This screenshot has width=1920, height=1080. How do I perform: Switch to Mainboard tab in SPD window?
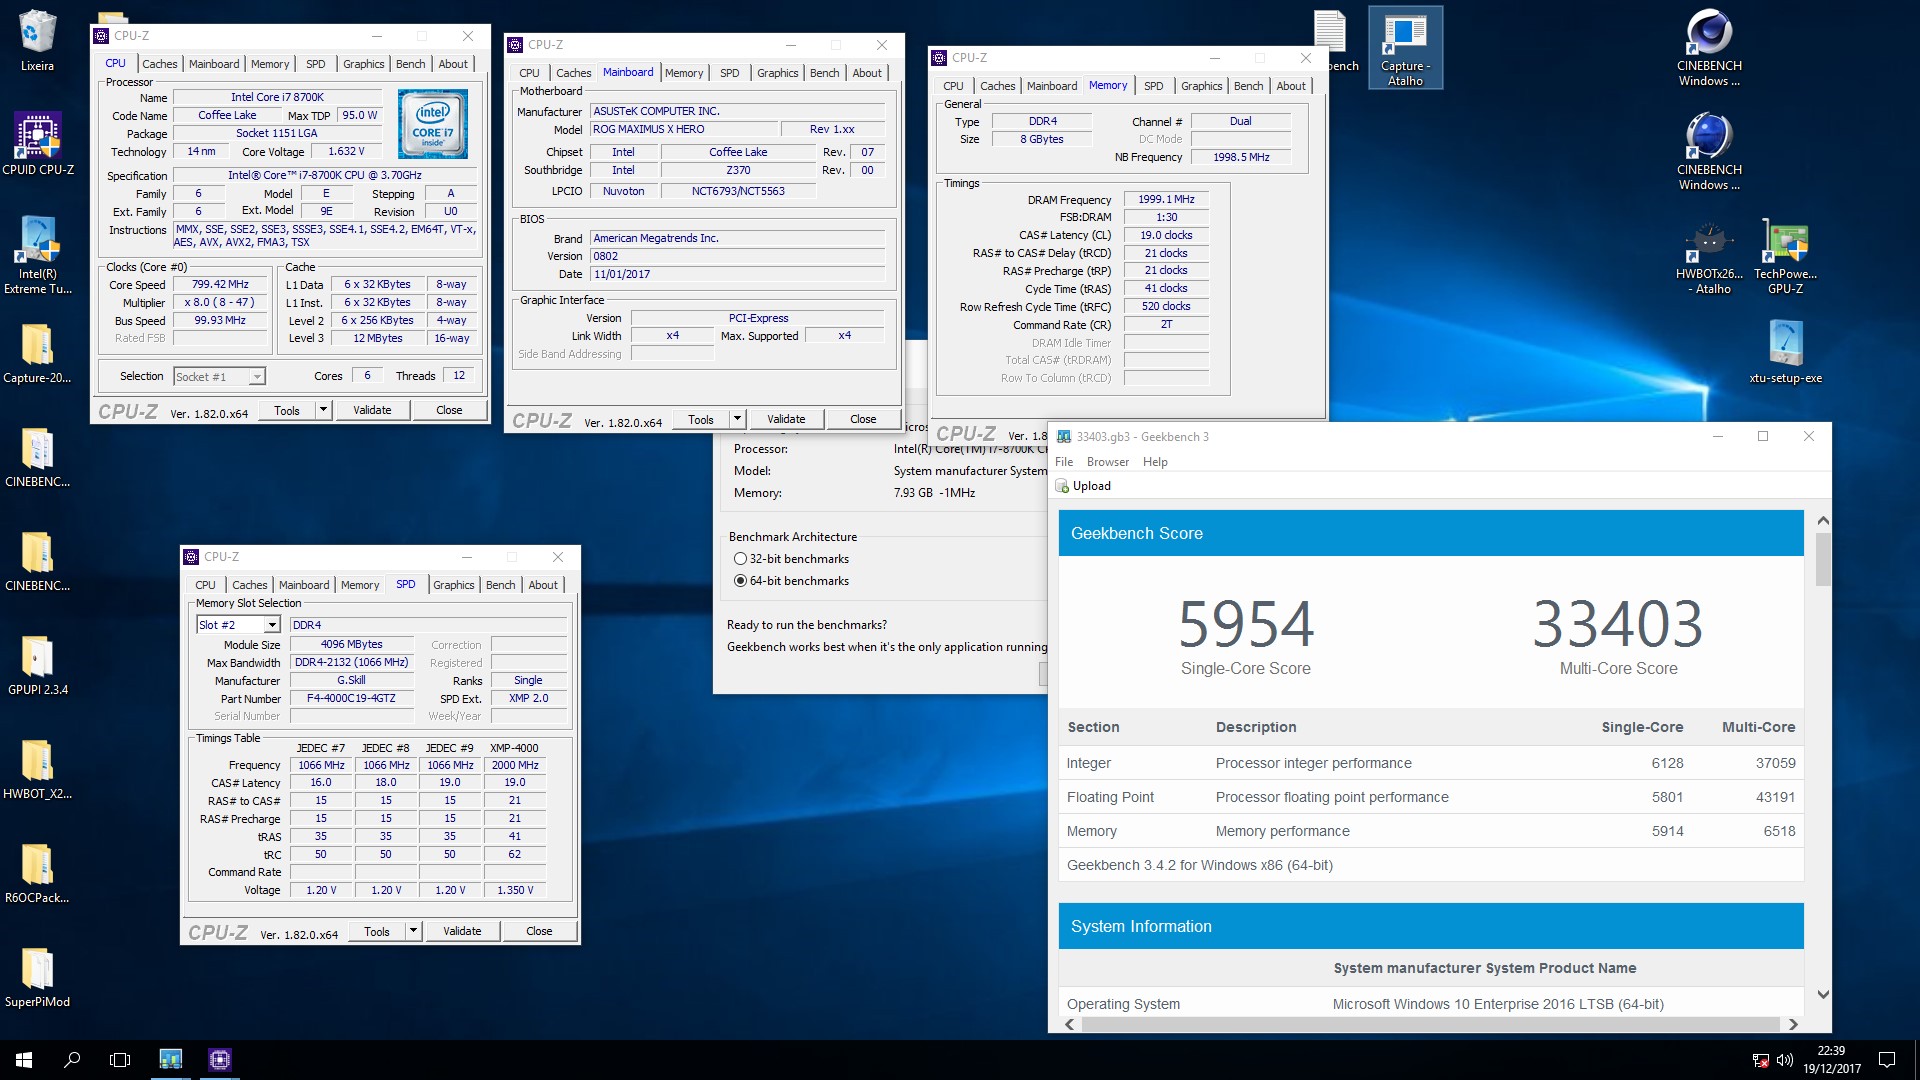304,585
